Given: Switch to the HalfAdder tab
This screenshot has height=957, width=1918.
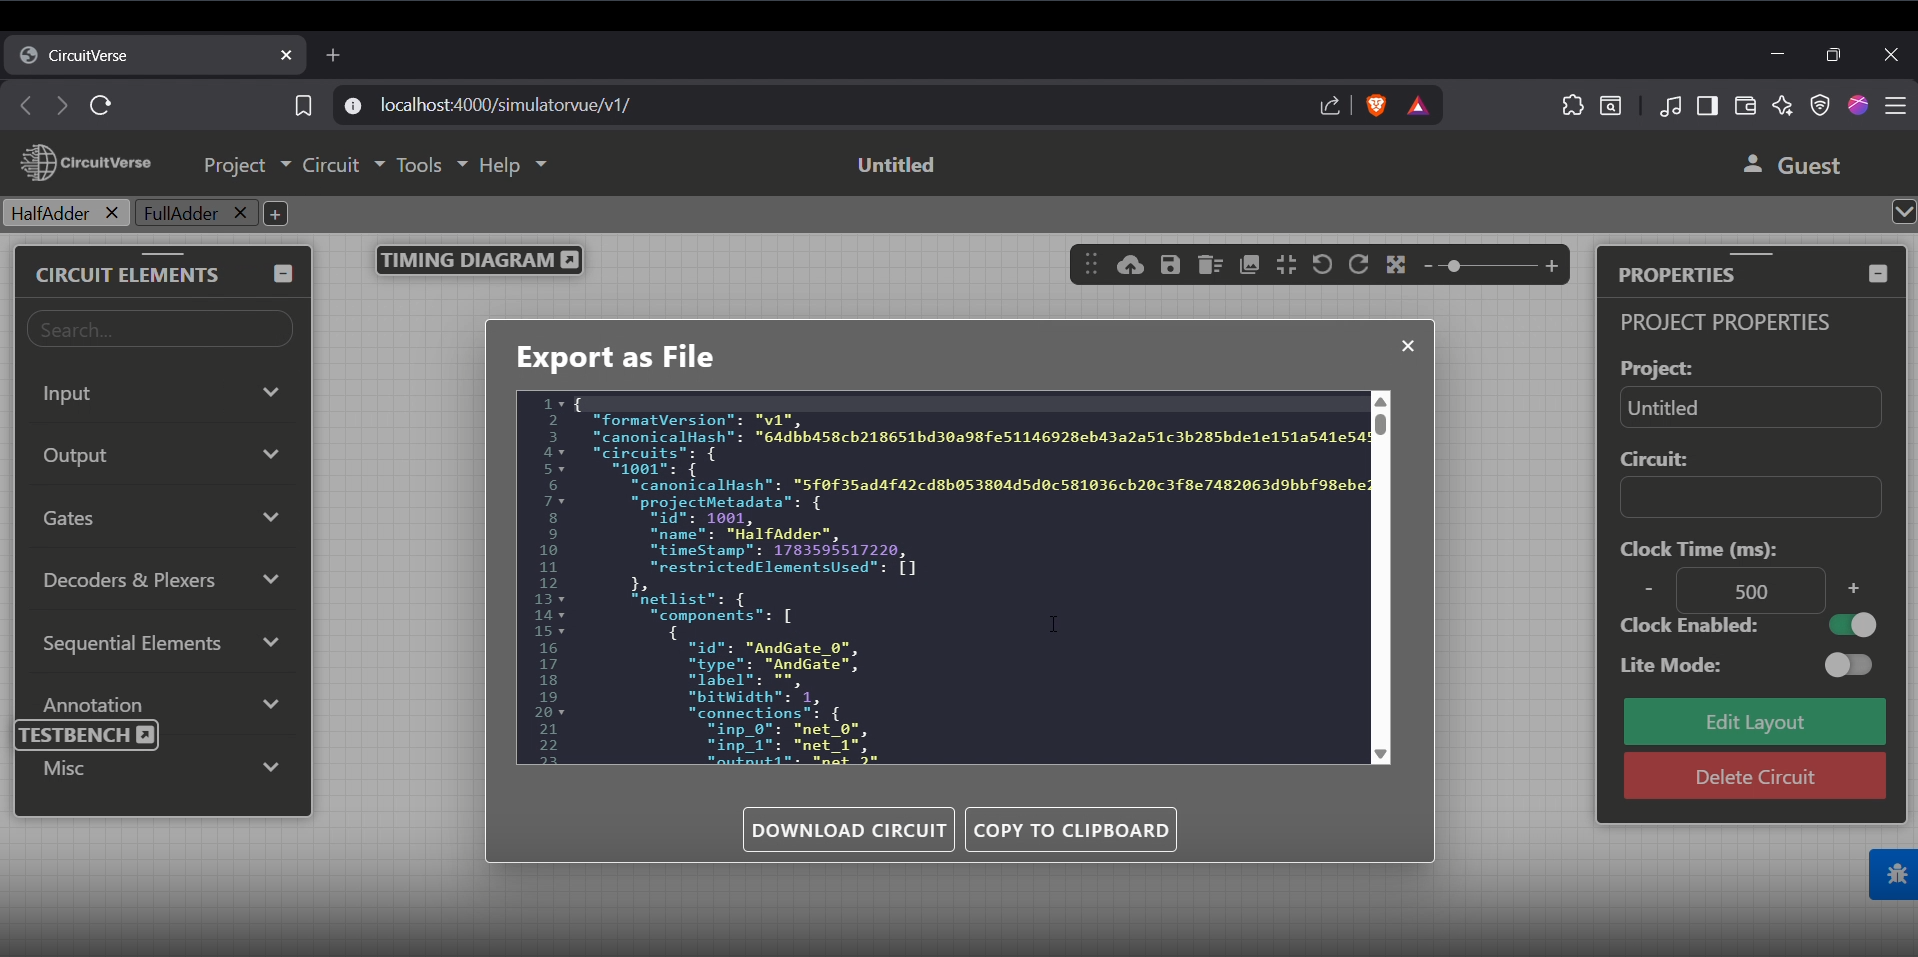Looking at the screenshot, I should [50, 213].
